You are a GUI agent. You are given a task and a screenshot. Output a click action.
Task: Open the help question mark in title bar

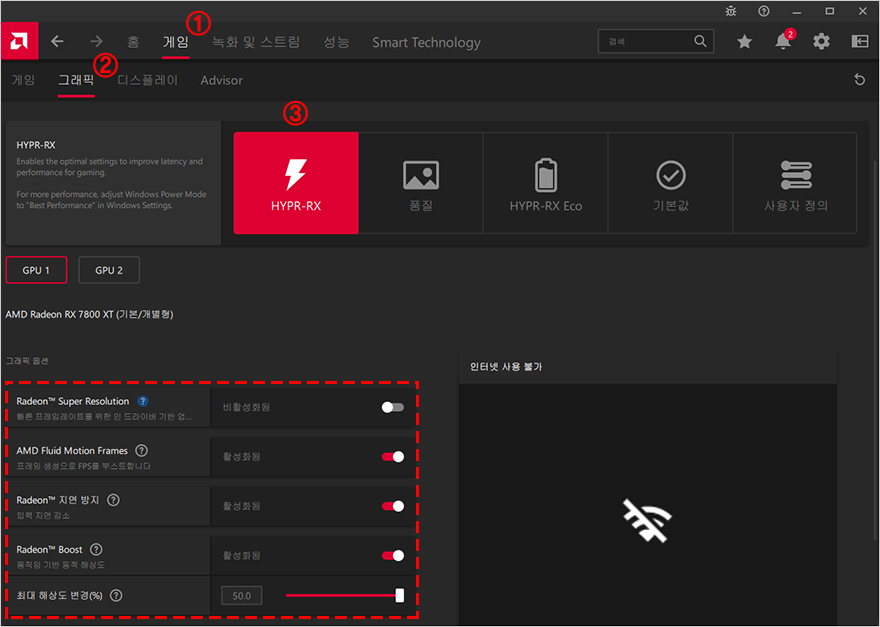pyautogui.click(x=763, y=11)
